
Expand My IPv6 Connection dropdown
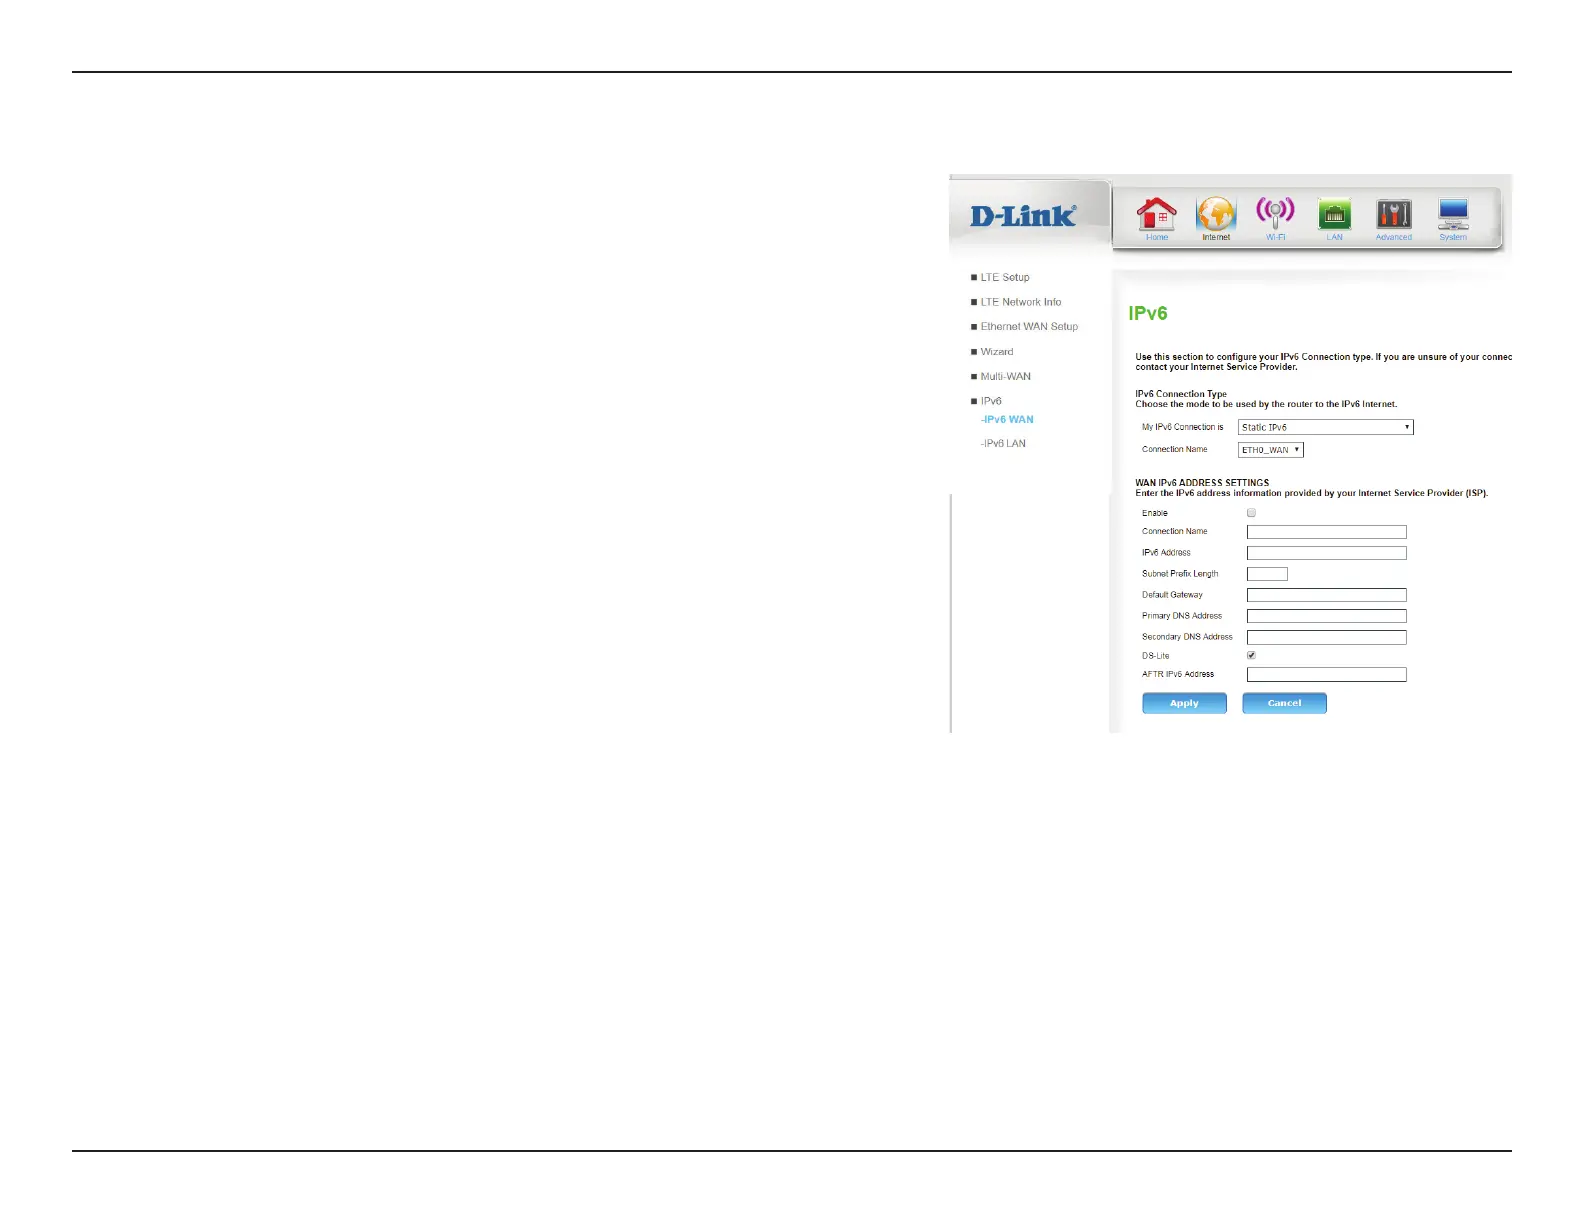click(1326, 427)
